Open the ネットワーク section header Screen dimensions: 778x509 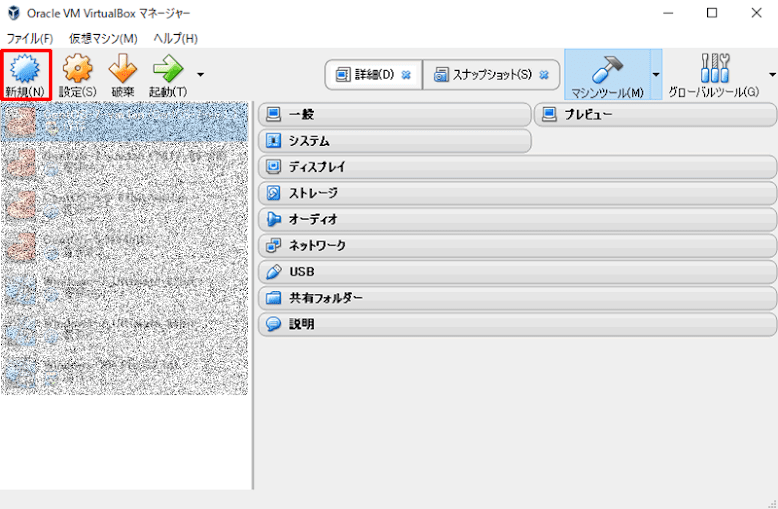[x=518, y=246]
